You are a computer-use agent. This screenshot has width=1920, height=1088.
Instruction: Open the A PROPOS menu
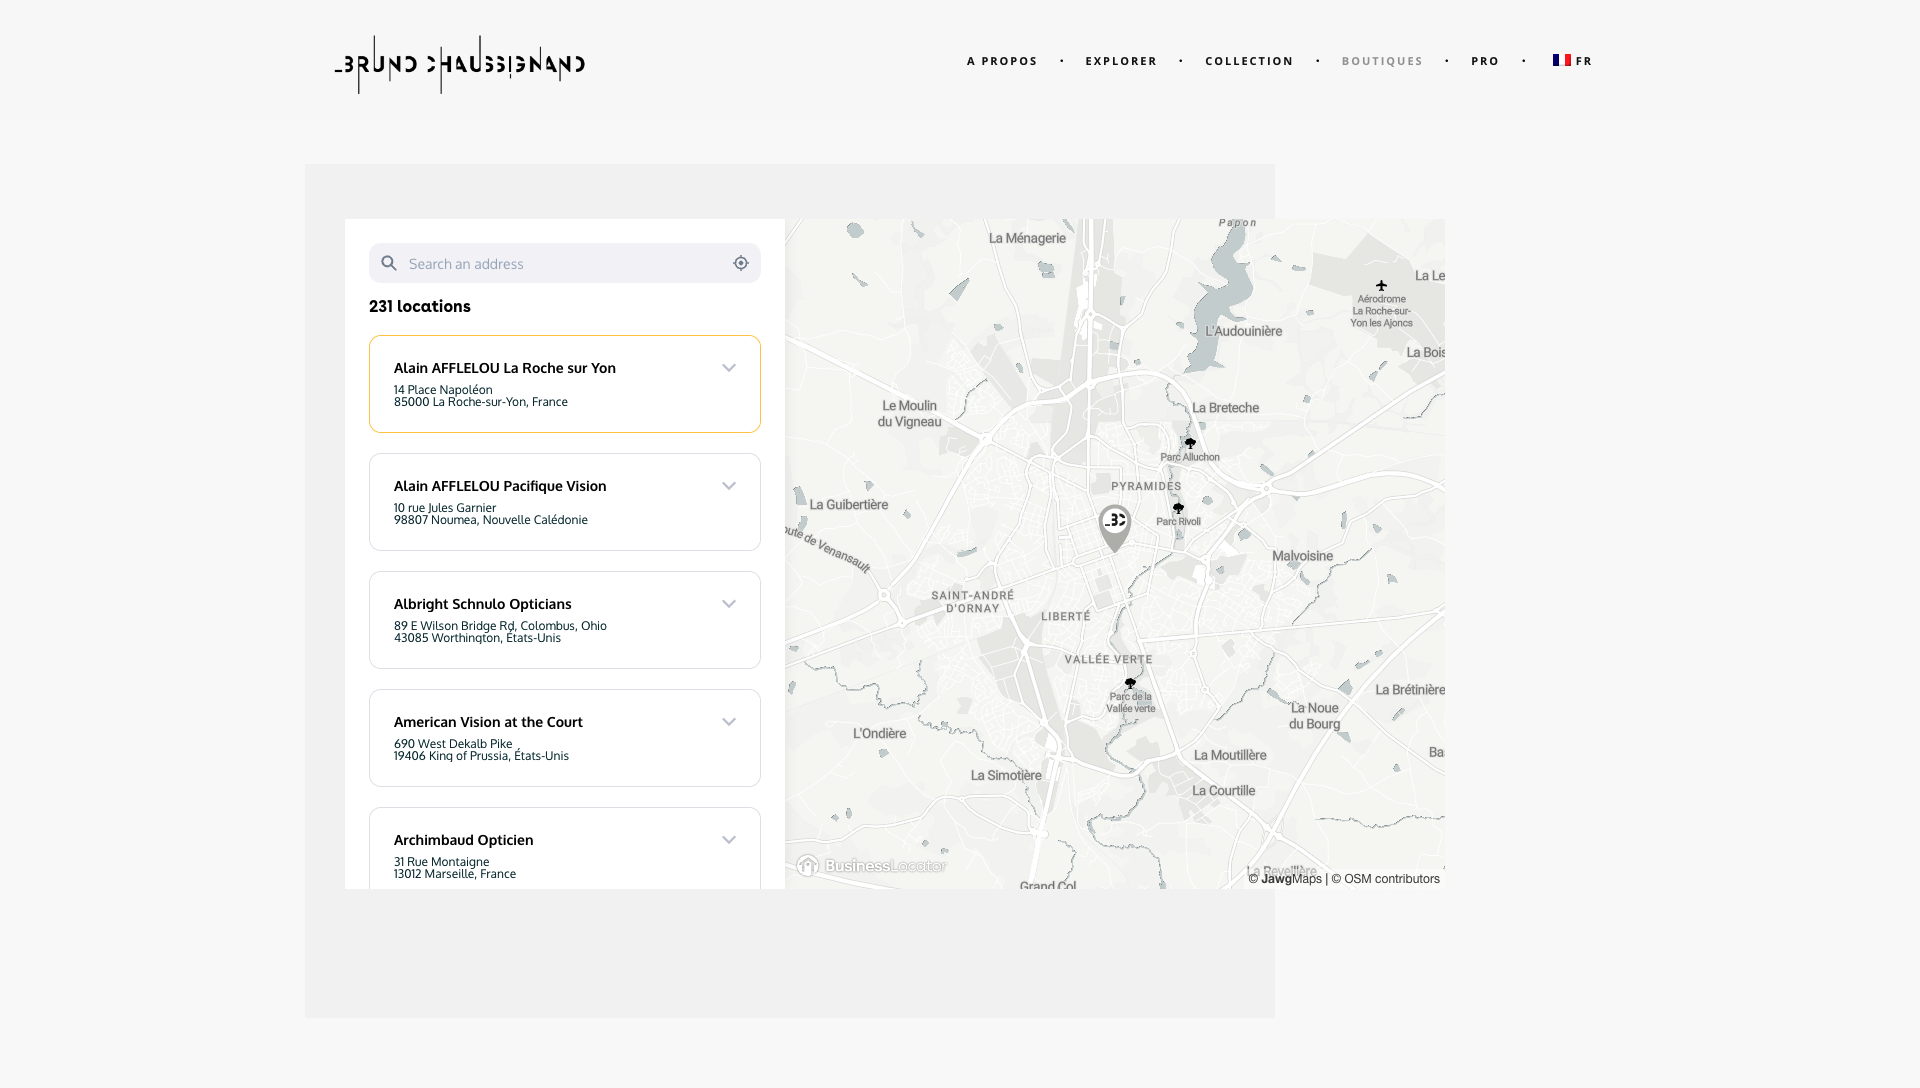pyautogui.click(x=1002, y=61)
